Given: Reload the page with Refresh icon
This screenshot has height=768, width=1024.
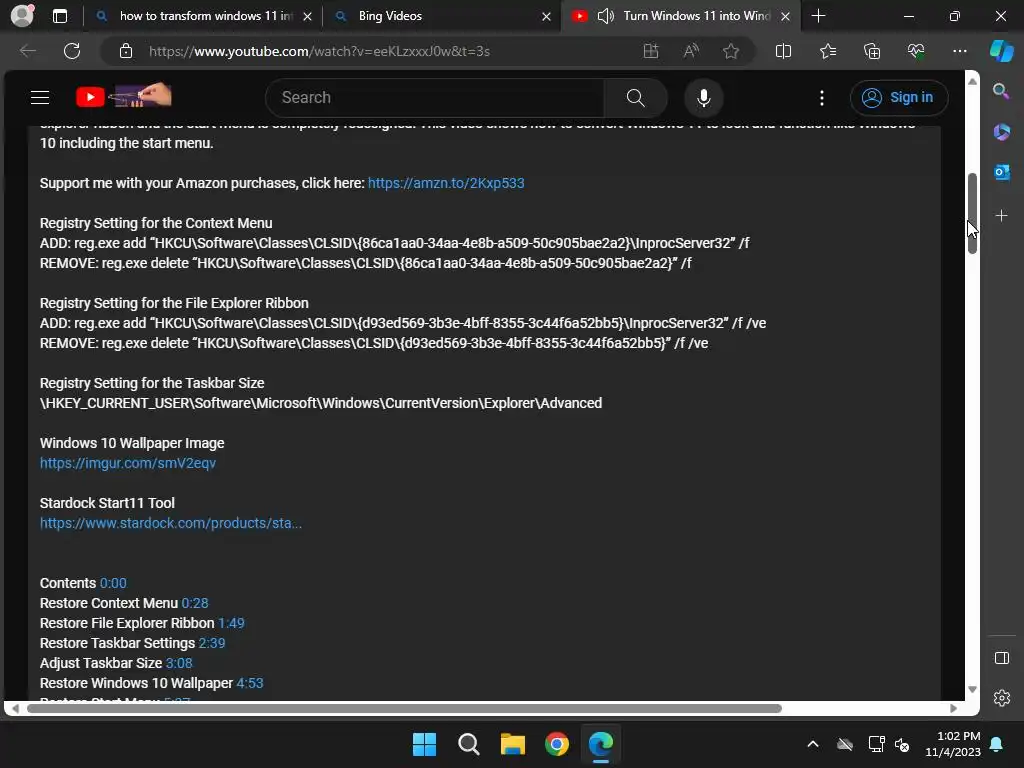Looking at the screenshot, I should pos(72,51).
